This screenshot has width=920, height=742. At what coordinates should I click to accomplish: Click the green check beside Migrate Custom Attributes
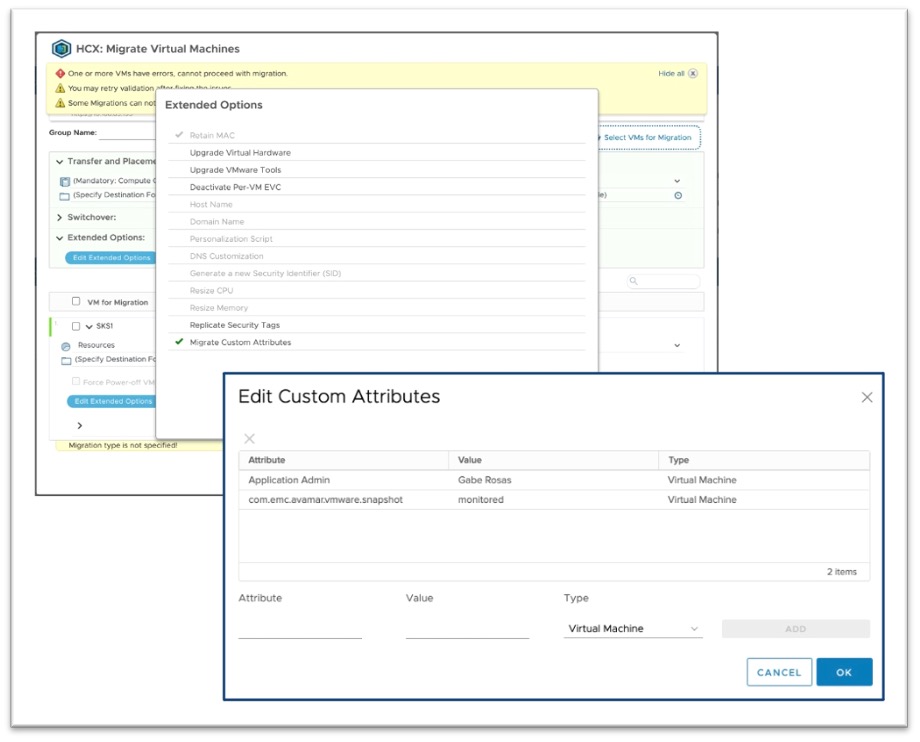click(179, 342)
